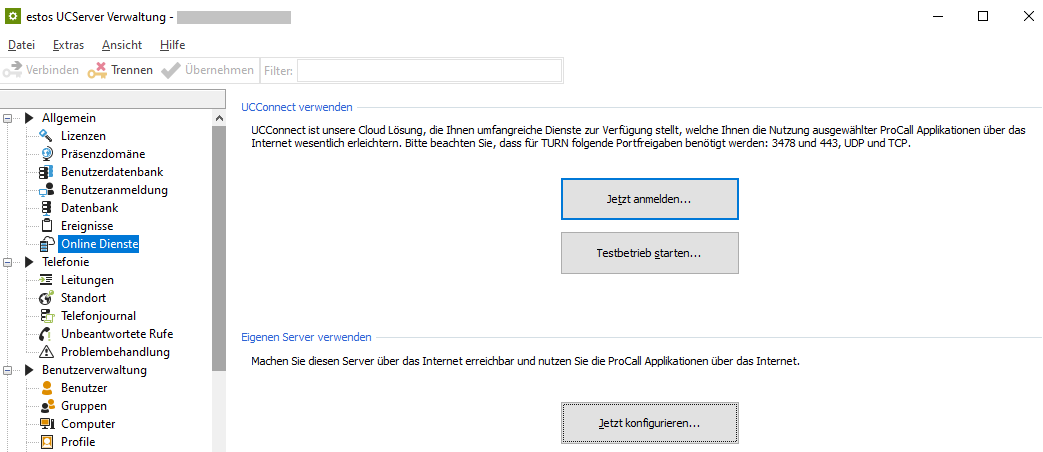Collapse the Telefonie tree node

pos(8,262)
